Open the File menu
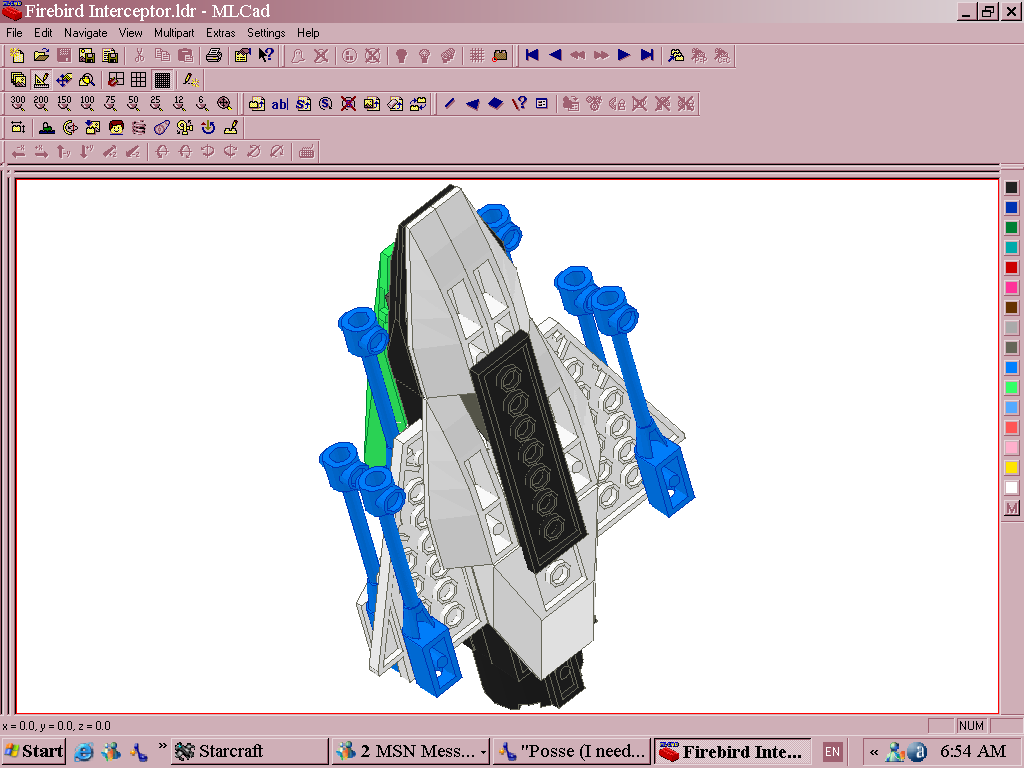 pos(14,33)
